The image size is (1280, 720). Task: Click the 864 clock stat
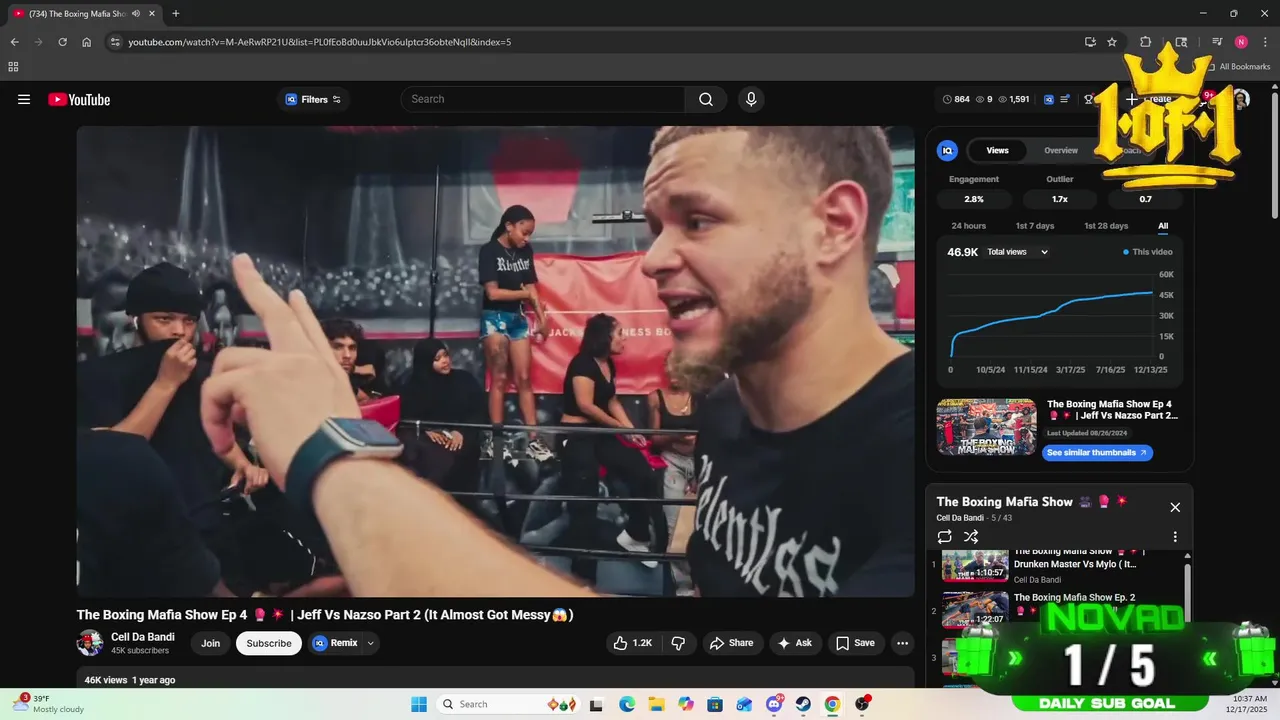(956, 99)
